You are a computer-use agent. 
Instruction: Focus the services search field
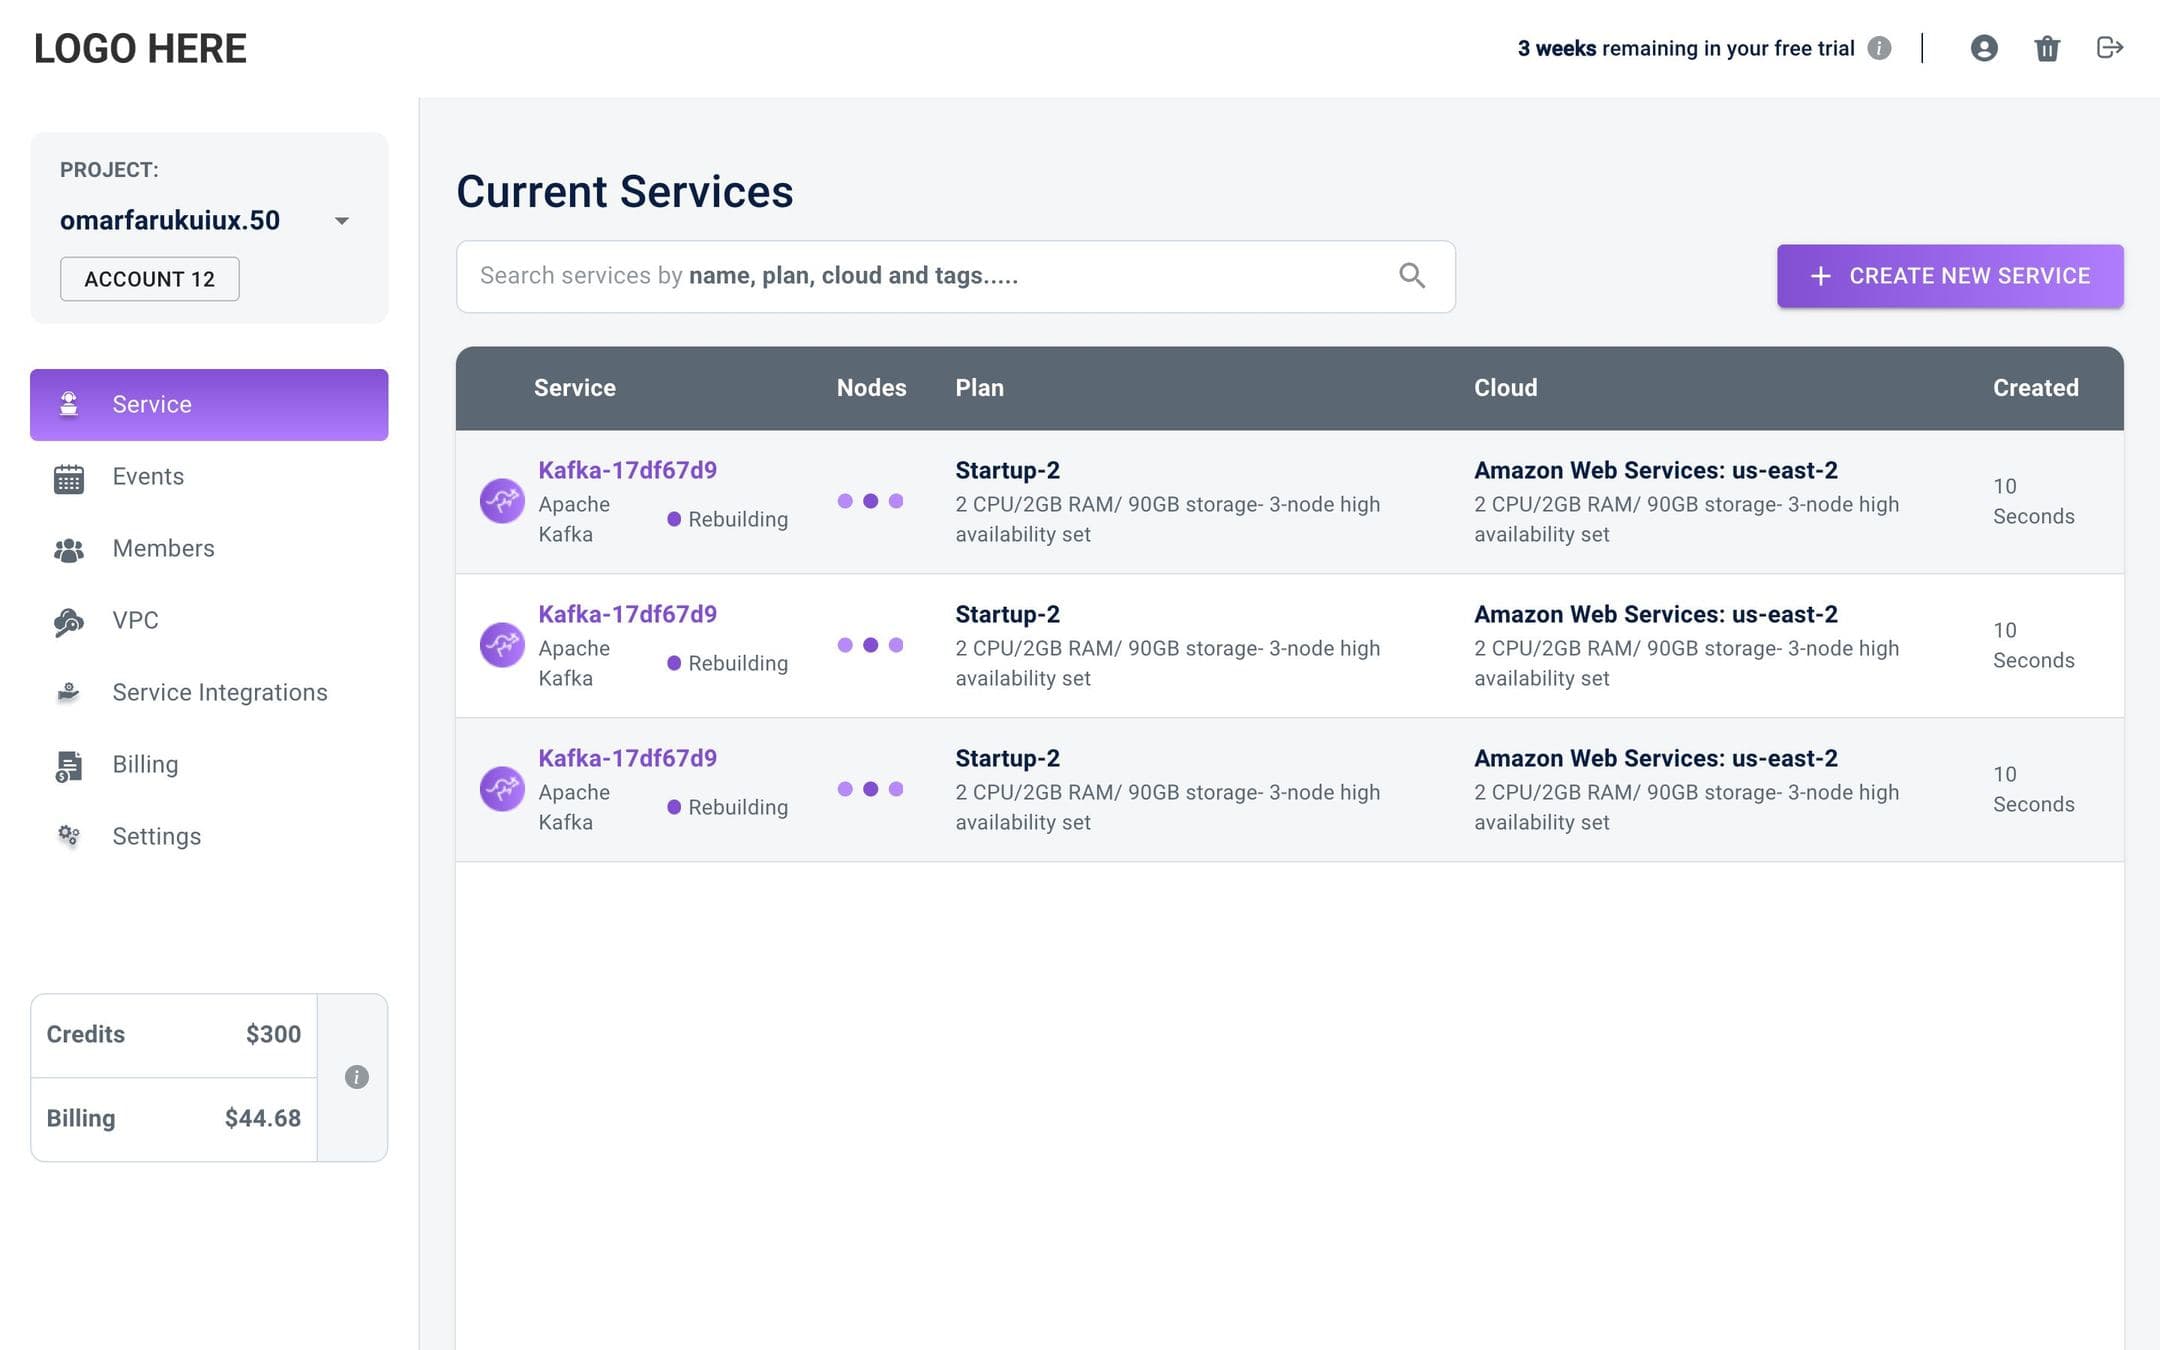point(955,276)
